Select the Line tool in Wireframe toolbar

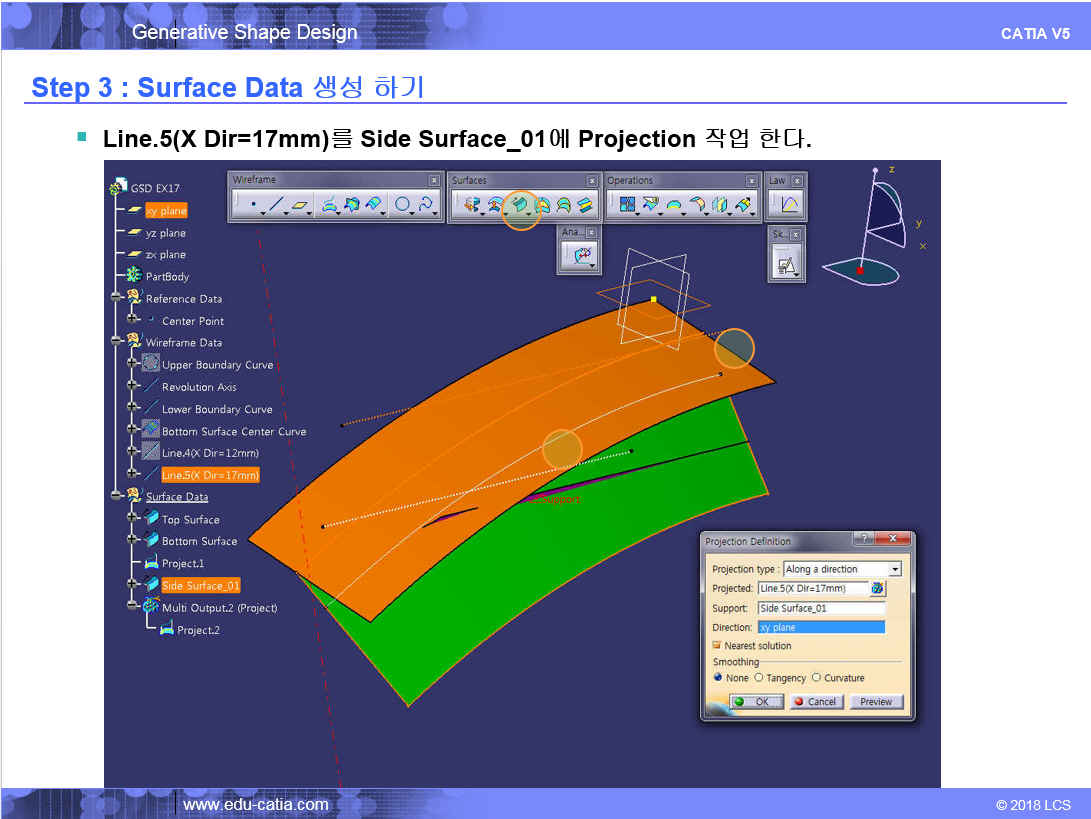pyautogui.click(x=276, y=205)
